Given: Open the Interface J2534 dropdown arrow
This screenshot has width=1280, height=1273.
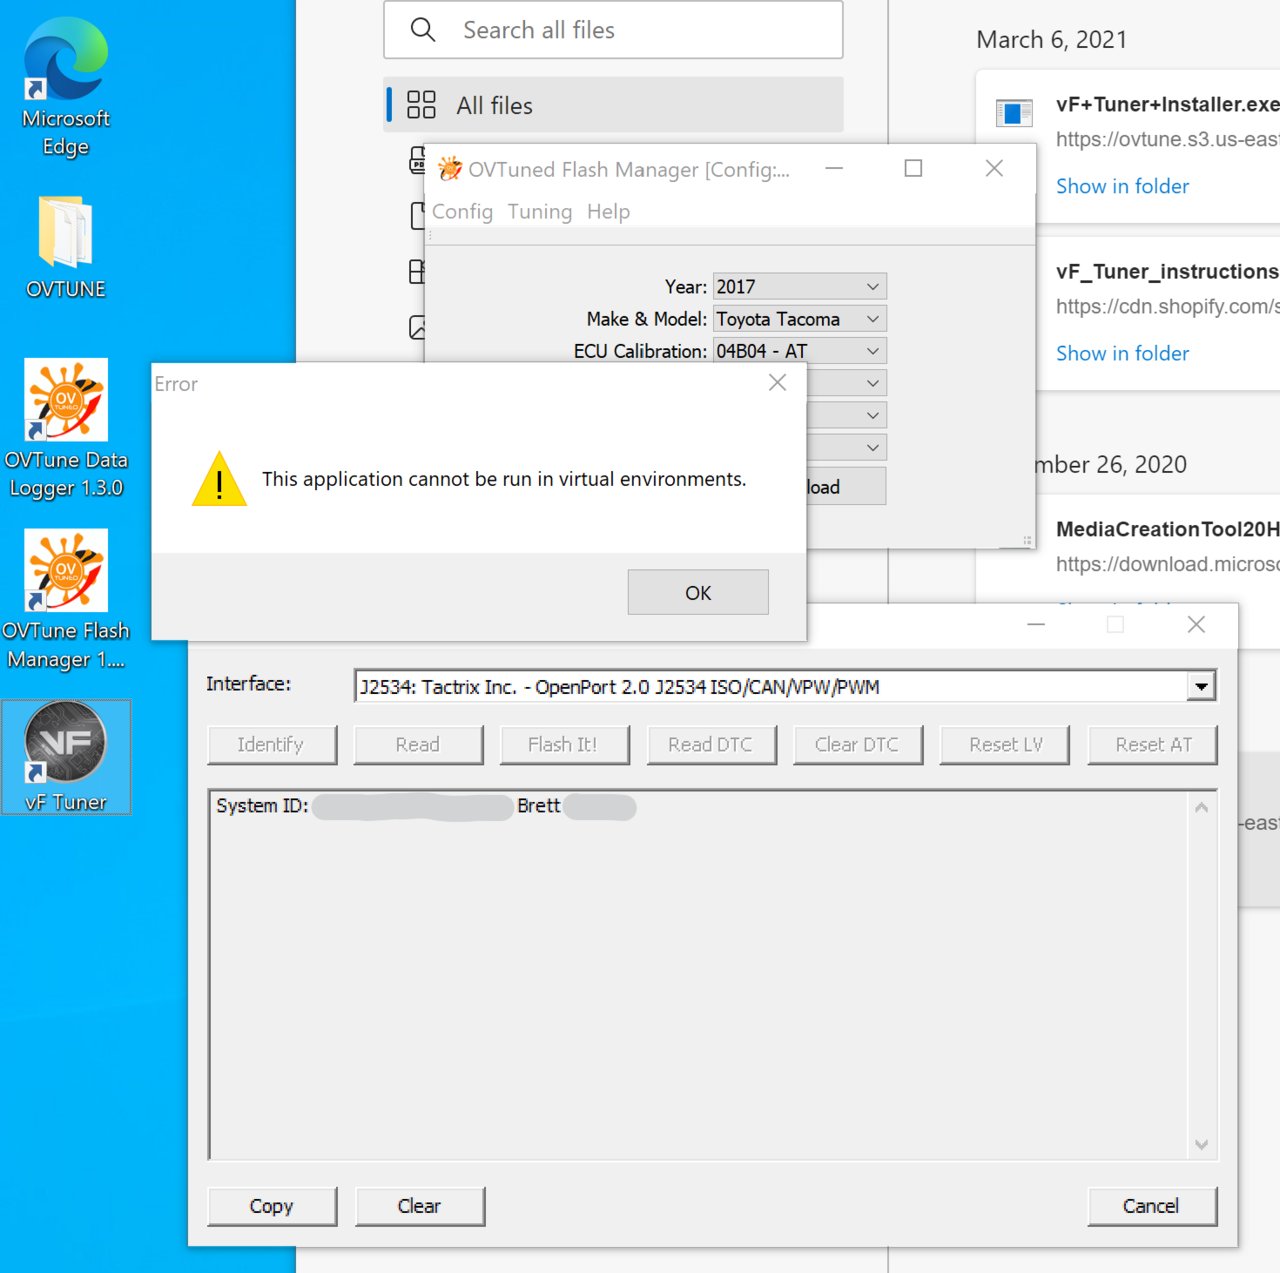Looking at the screenshot, I should click(x=1201, y=686).
